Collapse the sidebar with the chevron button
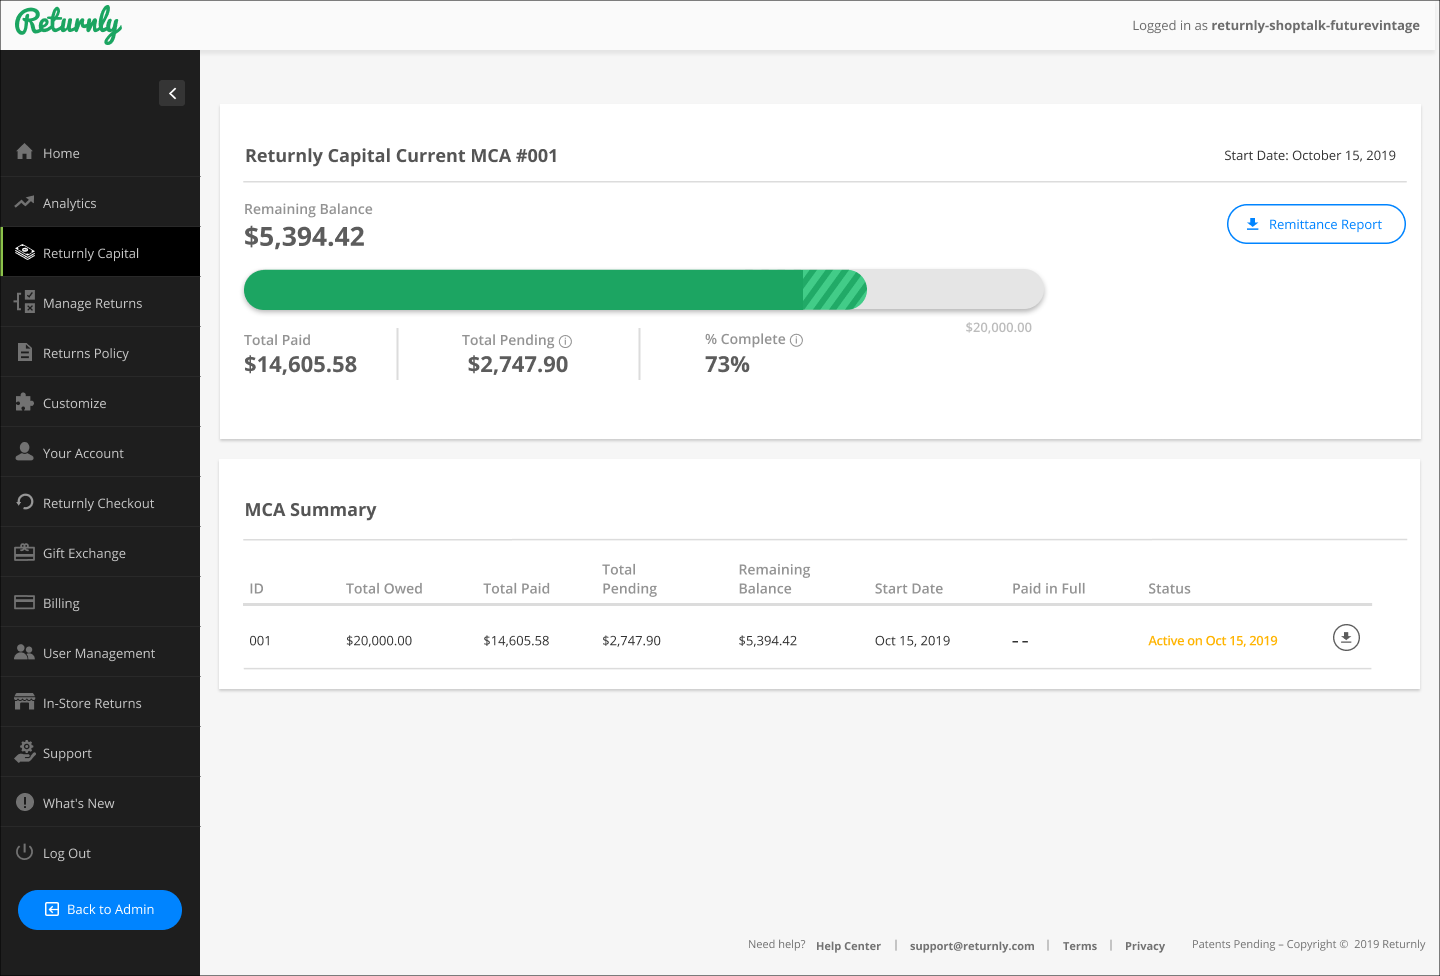 click(172, 93)
